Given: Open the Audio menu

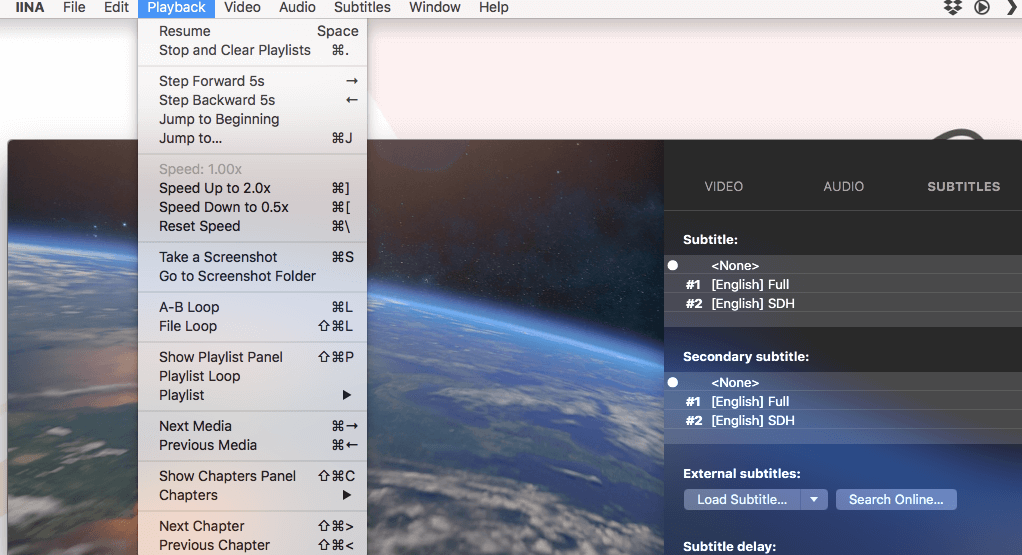Looking at the screenshot, I should coord(297,7).
